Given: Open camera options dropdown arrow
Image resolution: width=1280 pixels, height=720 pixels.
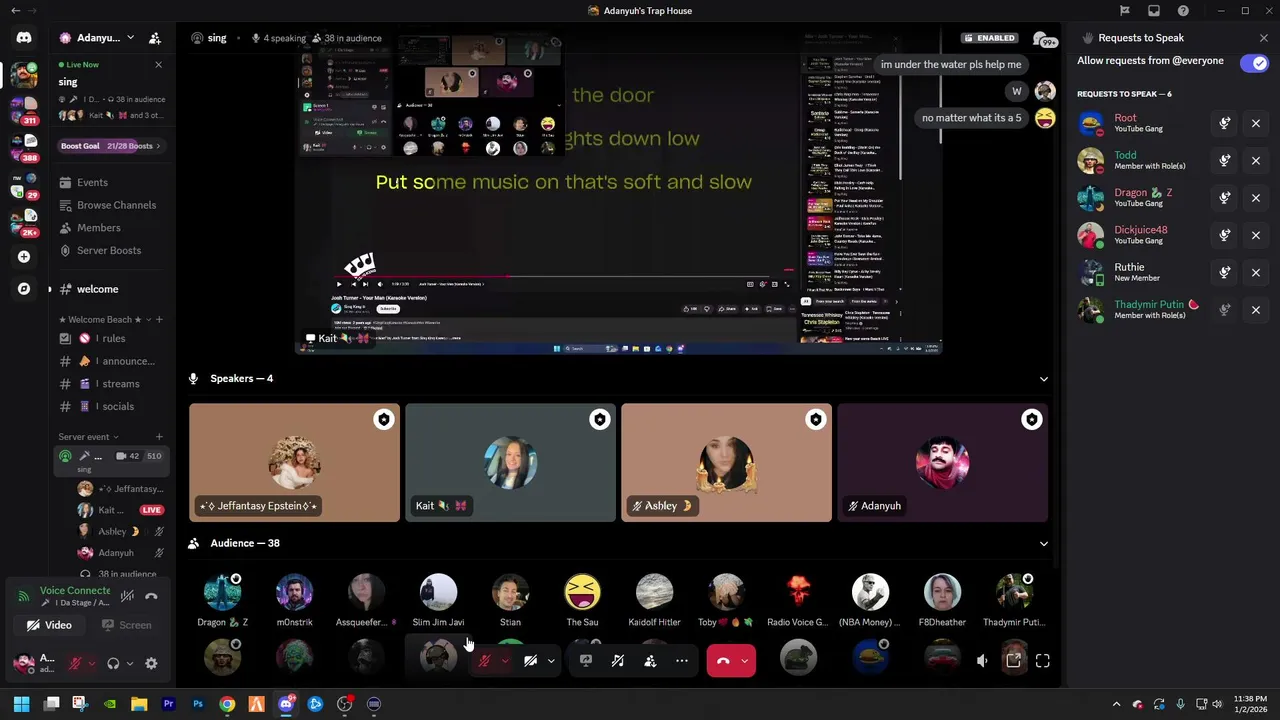Looking at the screenshot, I should tap(551, 661).
